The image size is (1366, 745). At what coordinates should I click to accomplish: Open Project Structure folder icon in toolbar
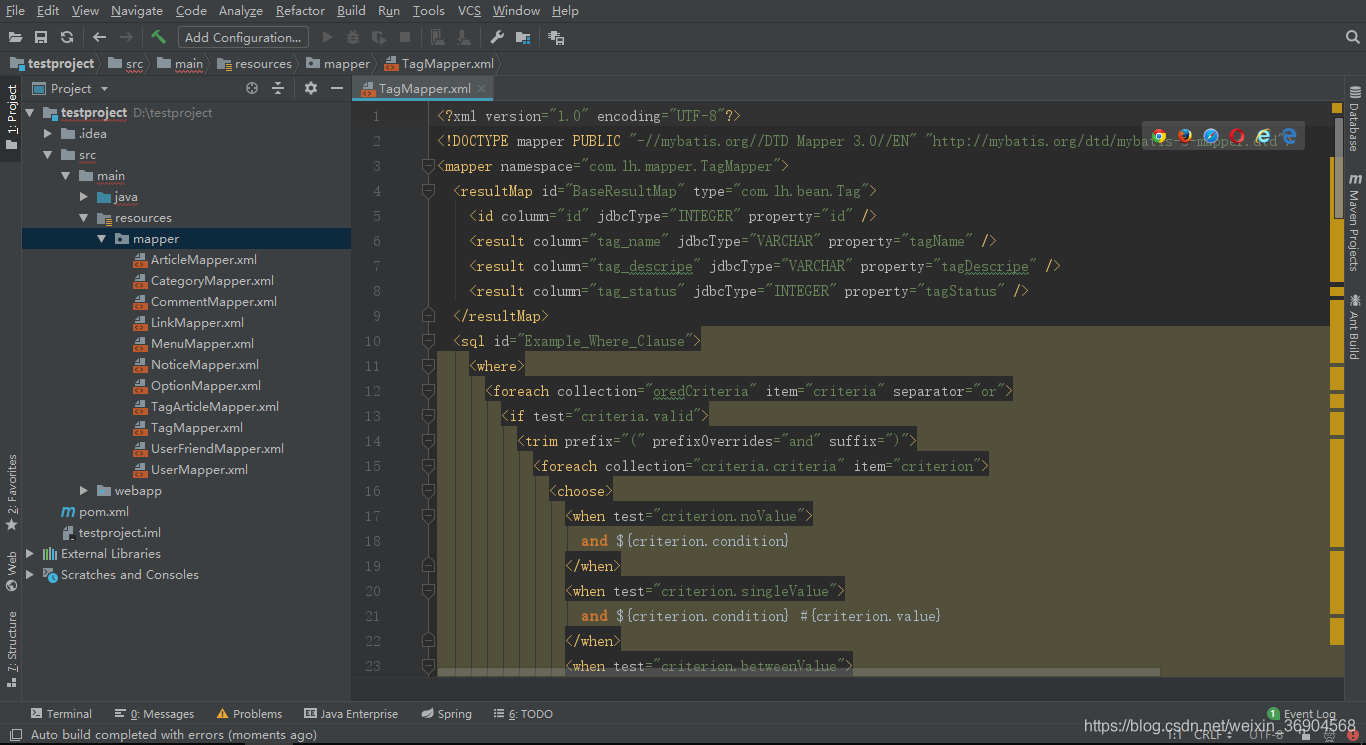[x=523, y=37]
